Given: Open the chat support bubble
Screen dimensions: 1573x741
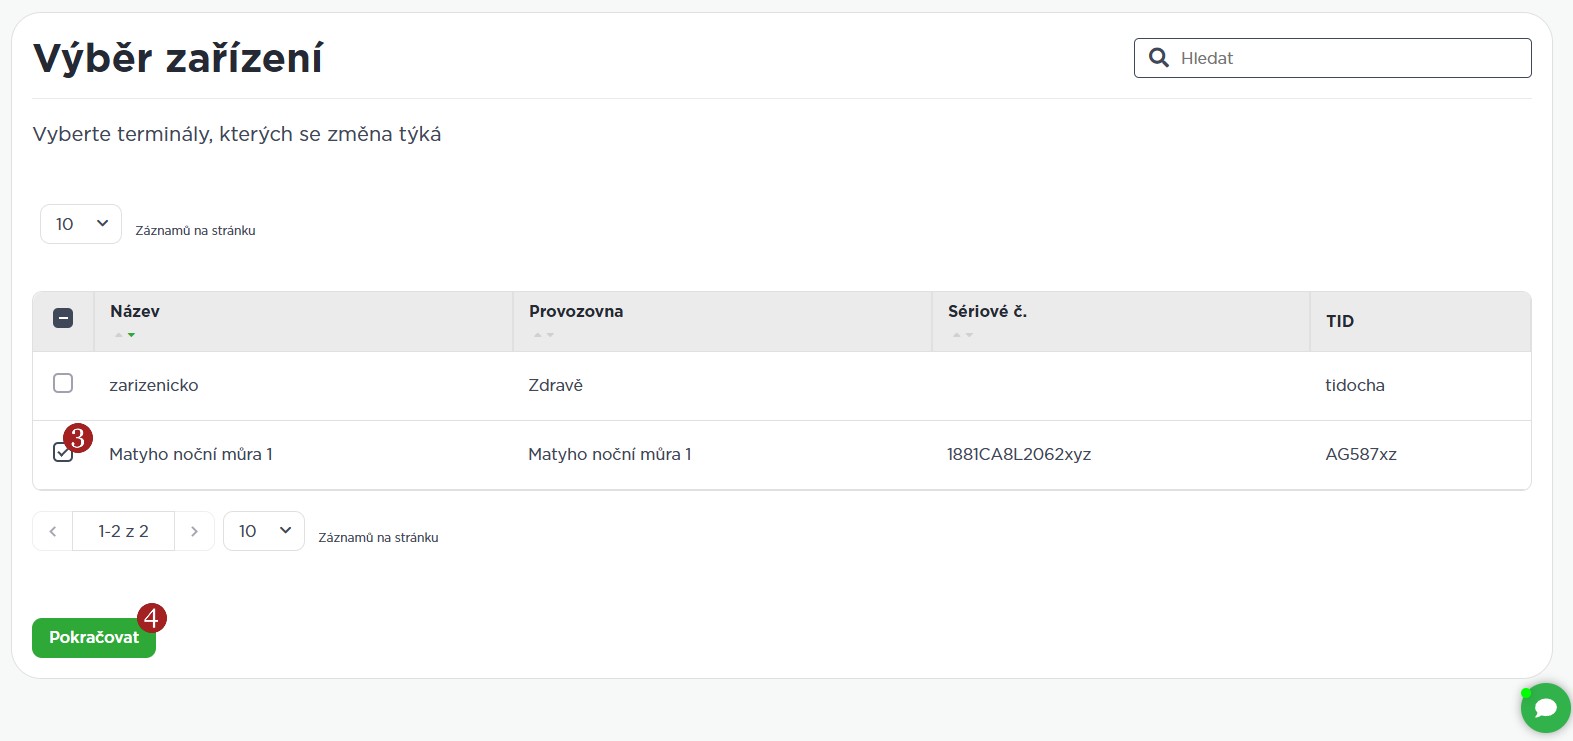Looking at the screenshot, I should tap(1545, 708).
